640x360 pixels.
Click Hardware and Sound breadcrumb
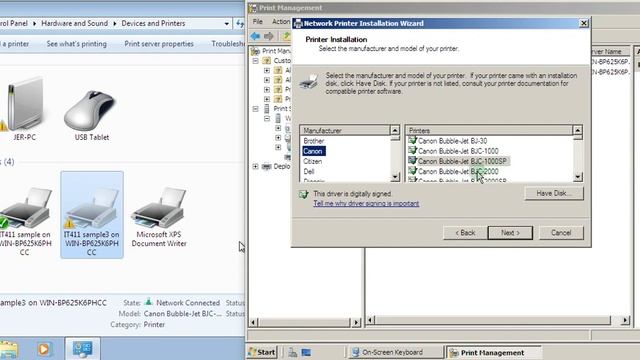[x=75, y=24]
